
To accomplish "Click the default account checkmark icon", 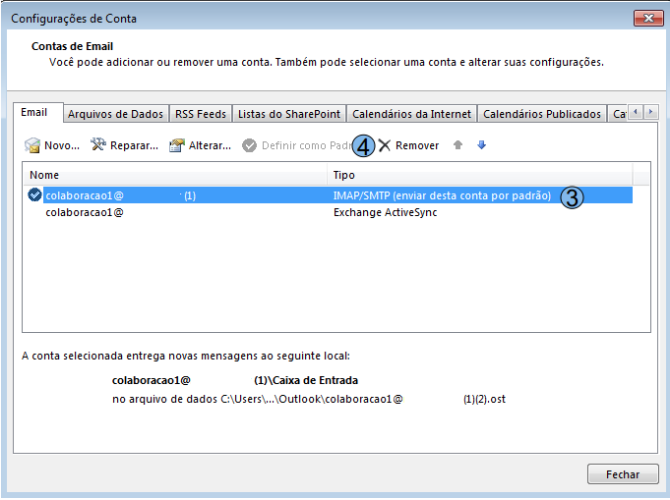I will [x=36, y=197].
